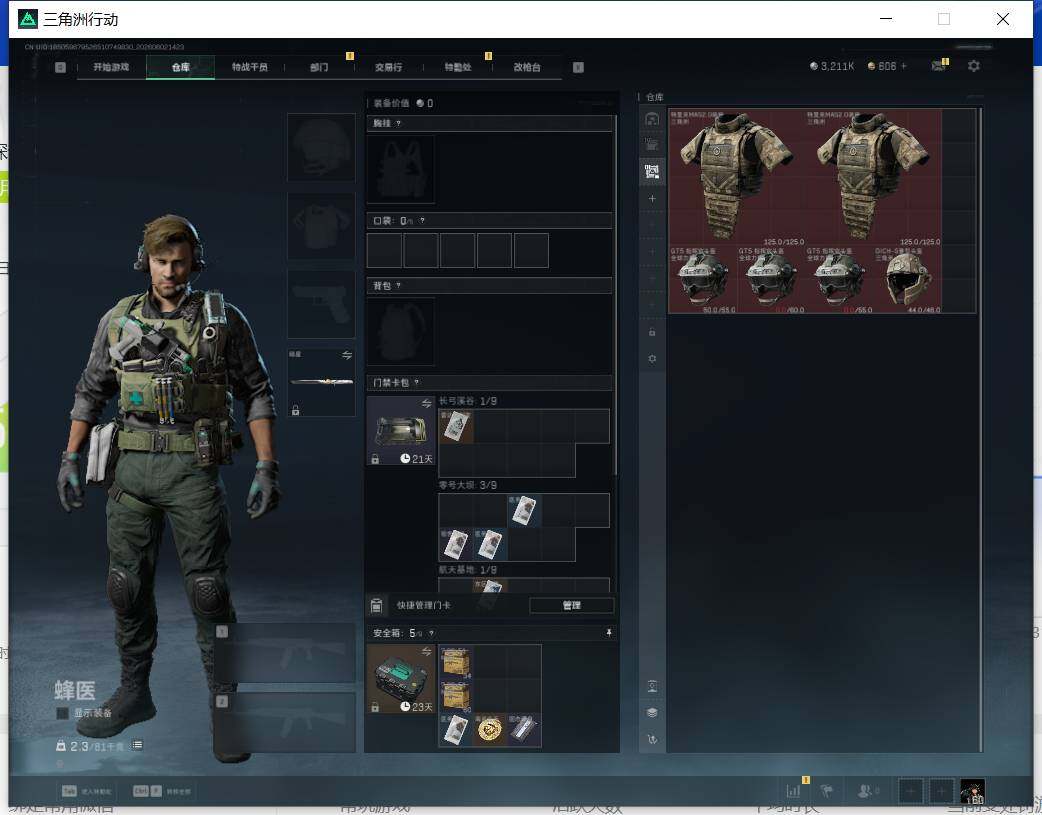Image resolution: width=1042 pixels, height=815 pixels.
Task: Select the GT5 helmet with 50.0/55.0 durability
Action: coord(702,279)
